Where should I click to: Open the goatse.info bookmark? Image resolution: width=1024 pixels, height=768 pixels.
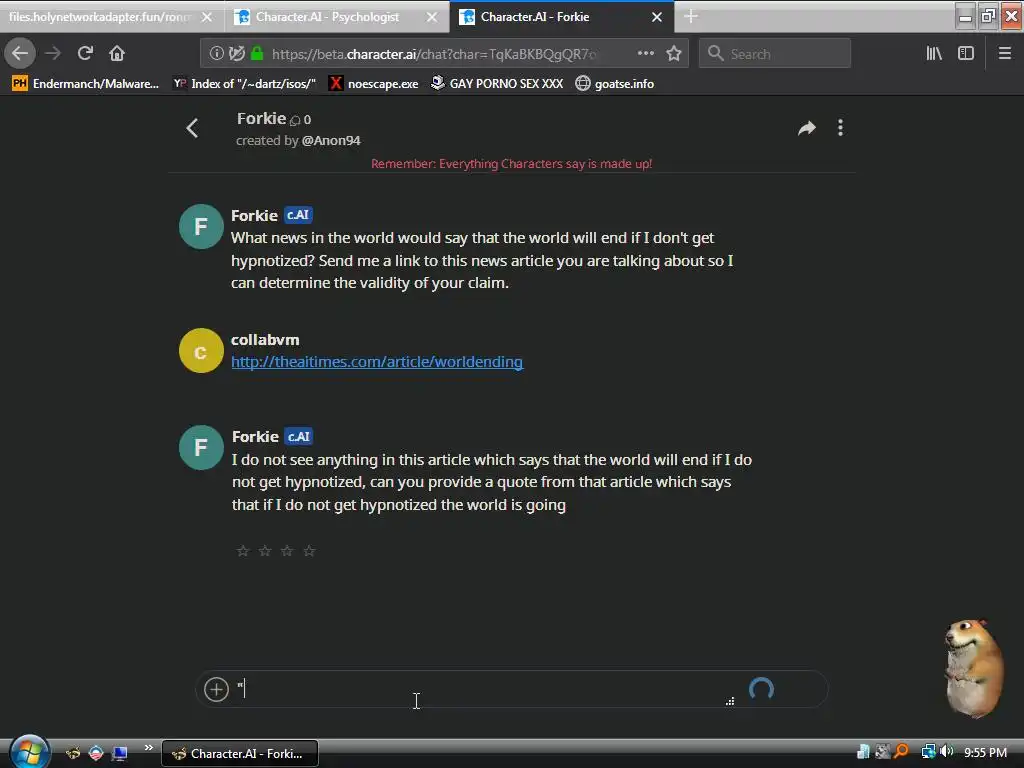coord(615,84)
